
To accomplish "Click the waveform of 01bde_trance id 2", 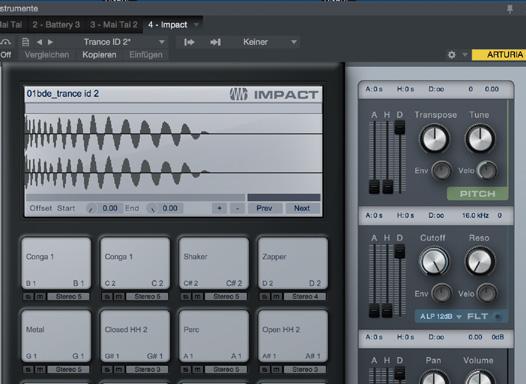I will (x=174, y=153).
